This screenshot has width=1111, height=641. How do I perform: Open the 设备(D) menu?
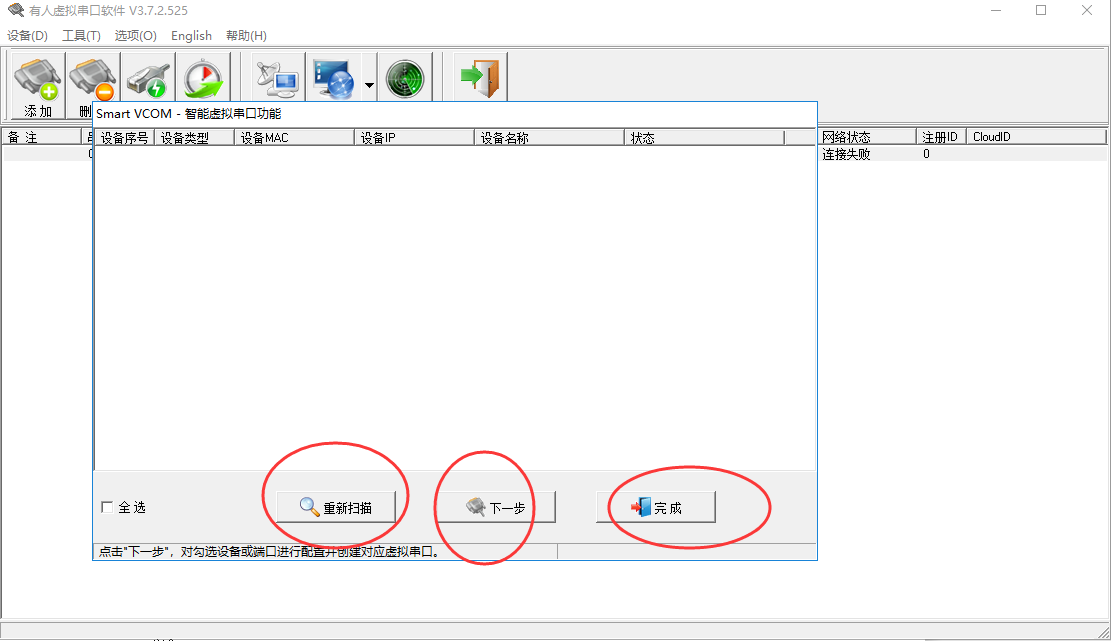click(x=27, y=36)
